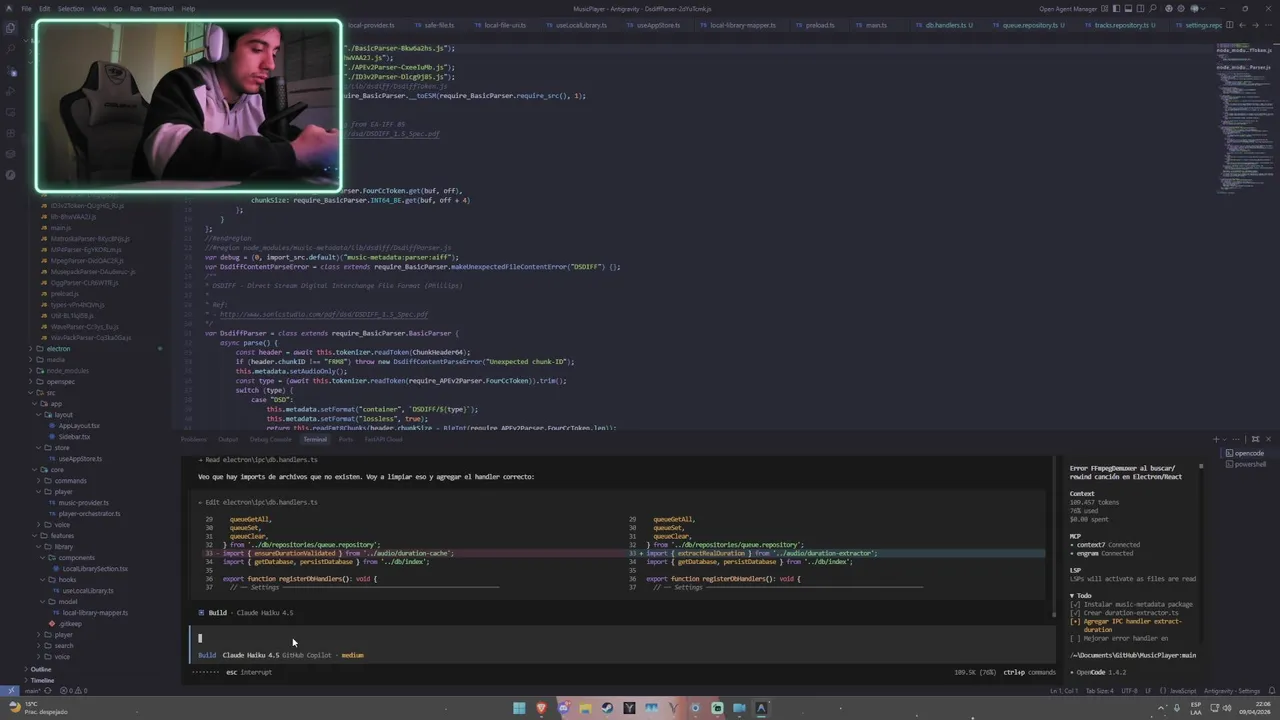Image resolution: width=1280 pixels, height=720 pixels.
Task: Click the Open Agent Manager button
Action: [x=1068, y=8]
